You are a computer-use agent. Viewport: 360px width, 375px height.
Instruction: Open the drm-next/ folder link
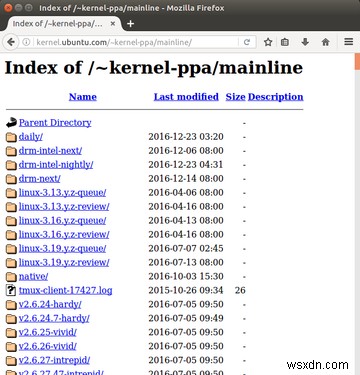(39, 179)
